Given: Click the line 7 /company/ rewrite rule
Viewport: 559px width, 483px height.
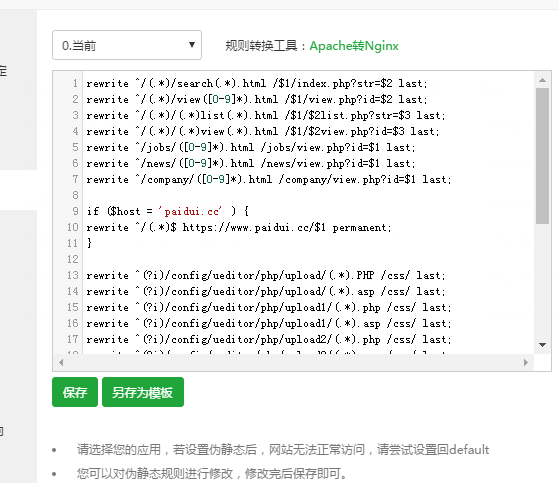Looking at the screenshot, I should coord(269,179).
